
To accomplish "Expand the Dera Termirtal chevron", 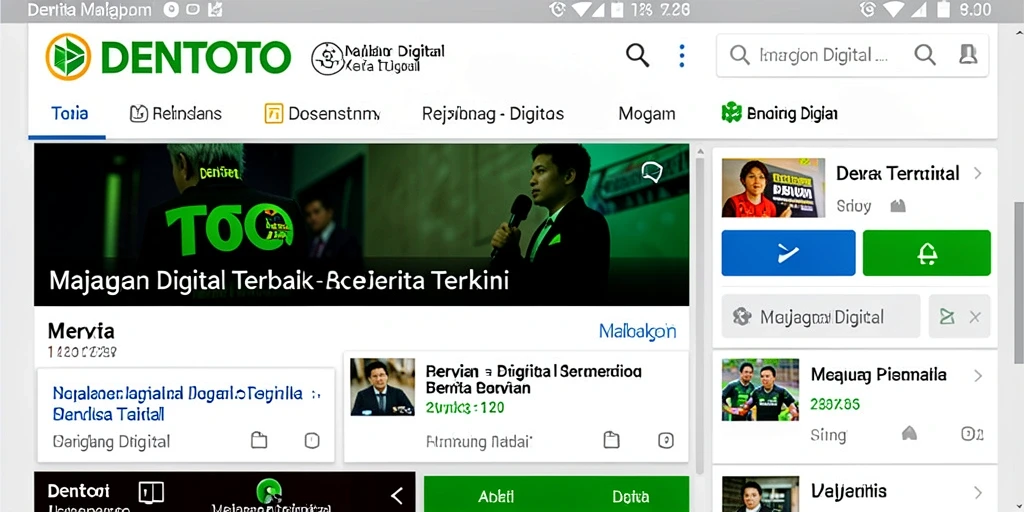I will tap(978, 173).
